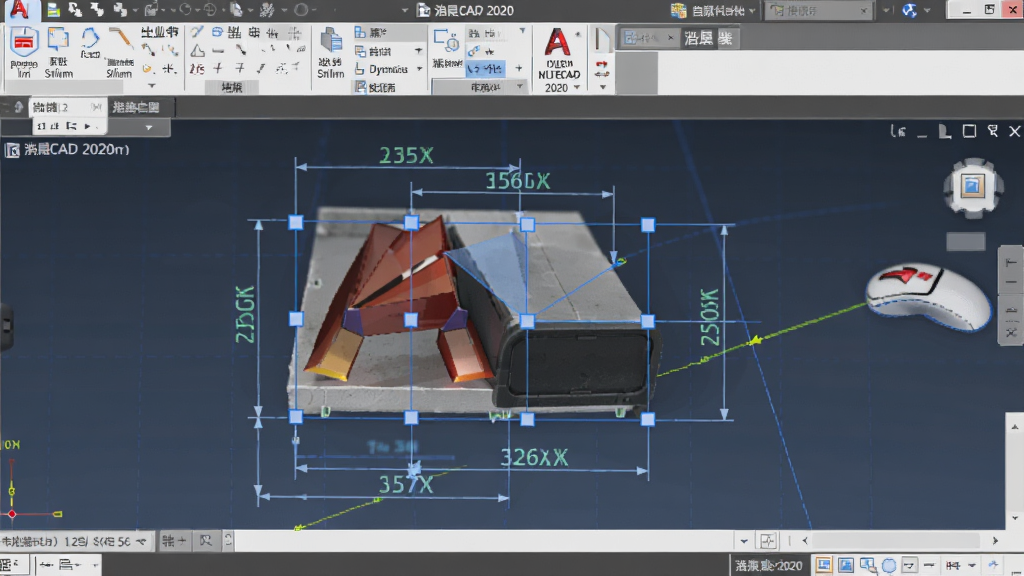Open the dropdown arrow at far right of the ribbon's bottom panel label
The height and width of the screenshot is (576, 1024).
point(520,86)
